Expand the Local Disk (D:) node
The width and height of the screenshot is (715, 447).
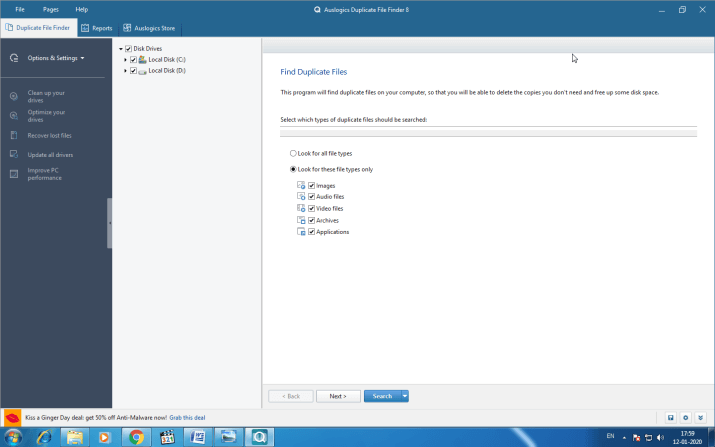click(x=125, y=71)
